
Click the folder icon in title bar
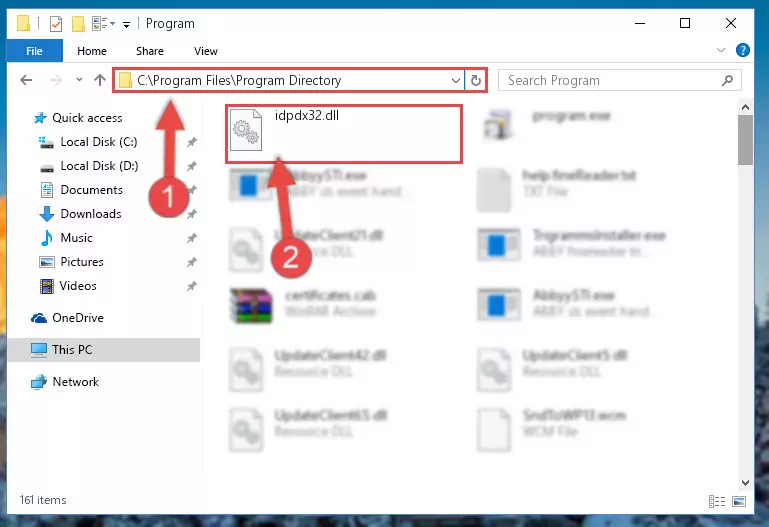tap(23, 24)
